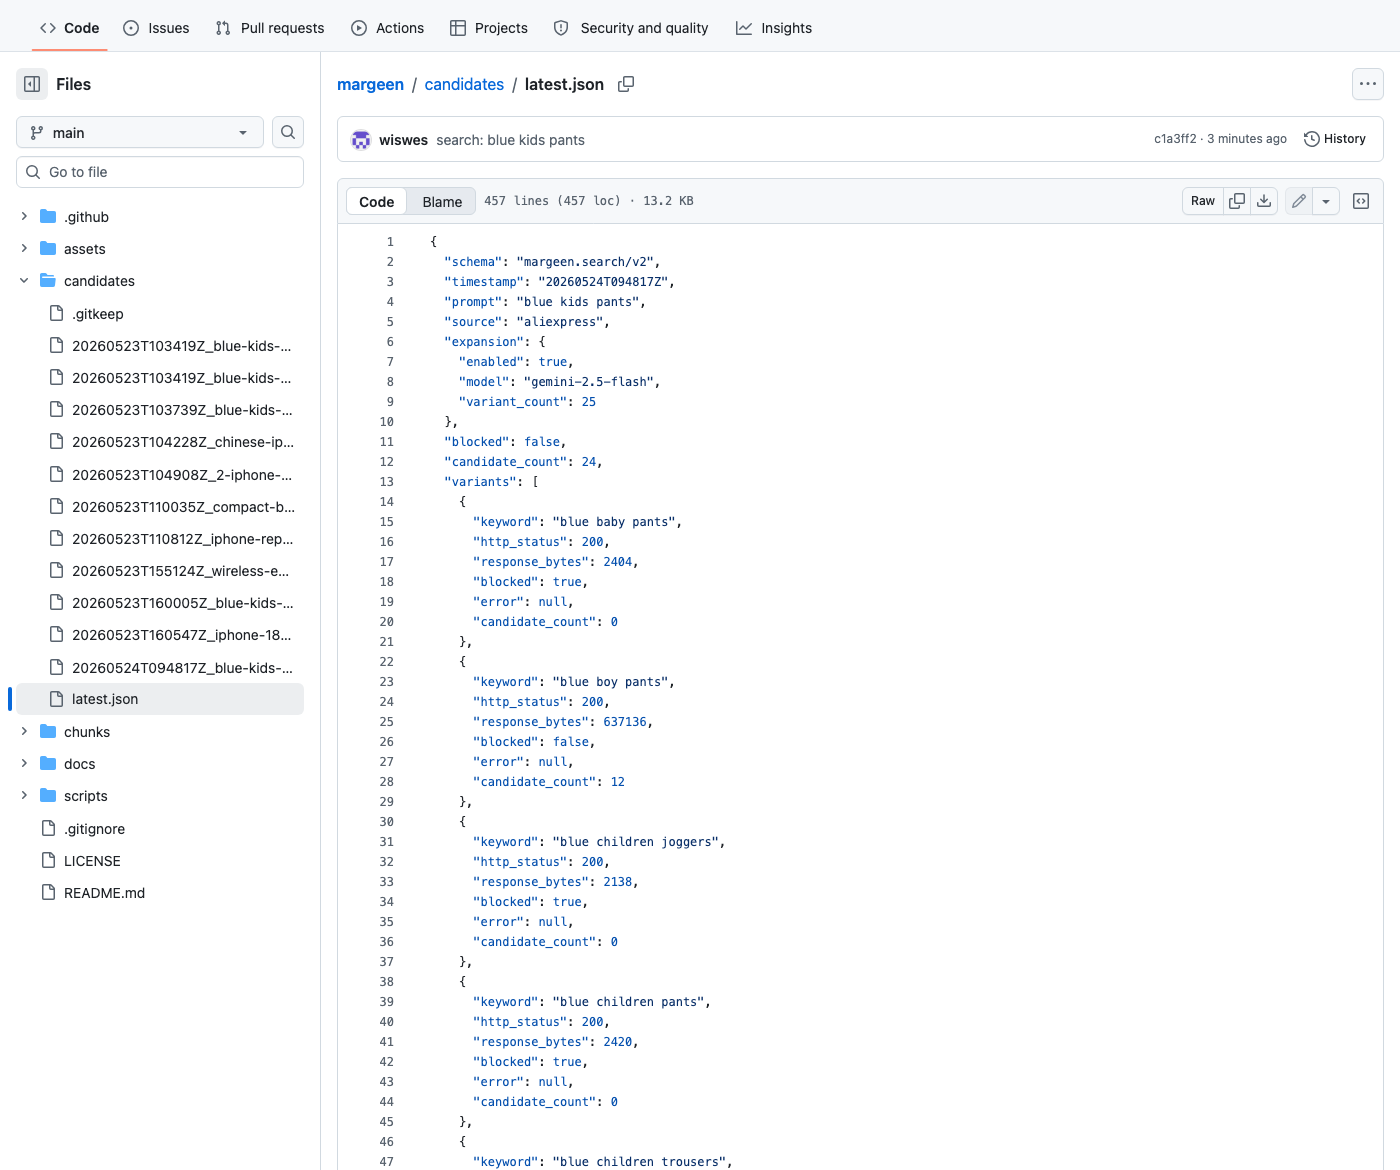Click the README.md file icon
Image resolution: width=1400 pixels, height=1170 pixels.
coord(48,893)
